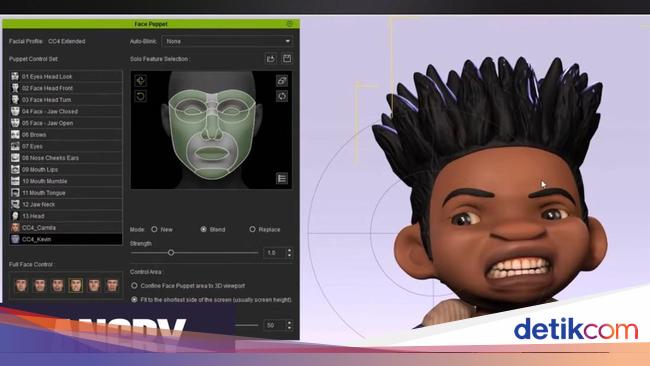Pick the fourth Full Face Control thumbnail

(75, 285)
